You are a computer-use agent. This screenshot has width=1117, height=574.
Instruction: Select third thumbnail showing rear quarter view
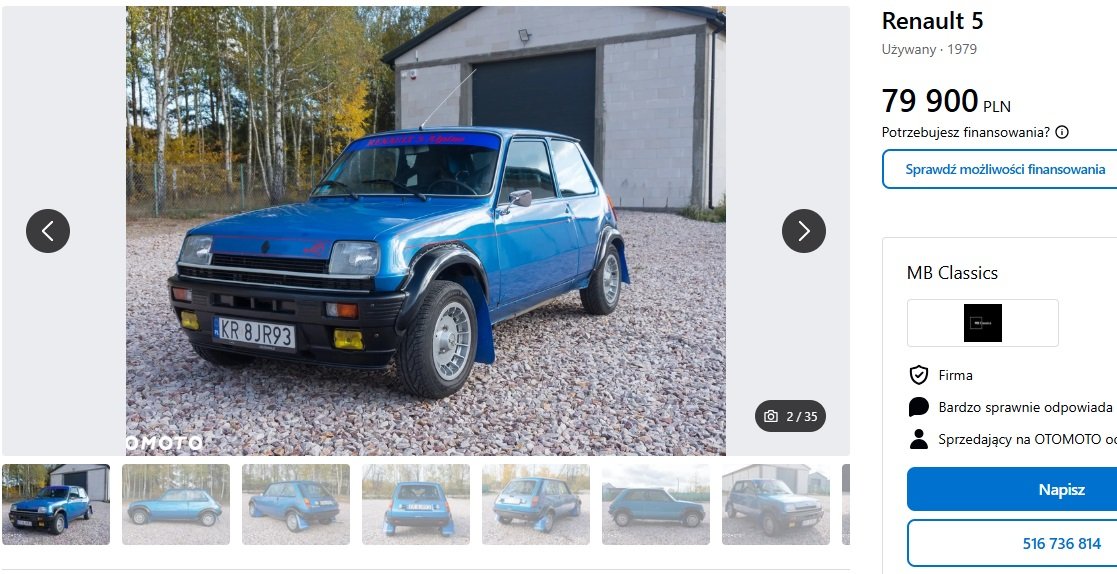296,504
